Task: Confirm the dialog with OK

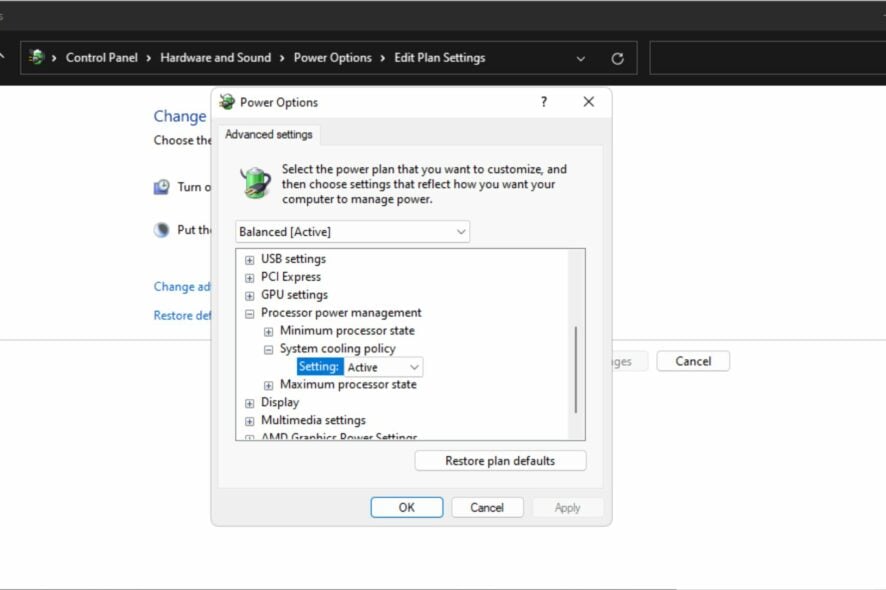Action: [x=406, y=507]
